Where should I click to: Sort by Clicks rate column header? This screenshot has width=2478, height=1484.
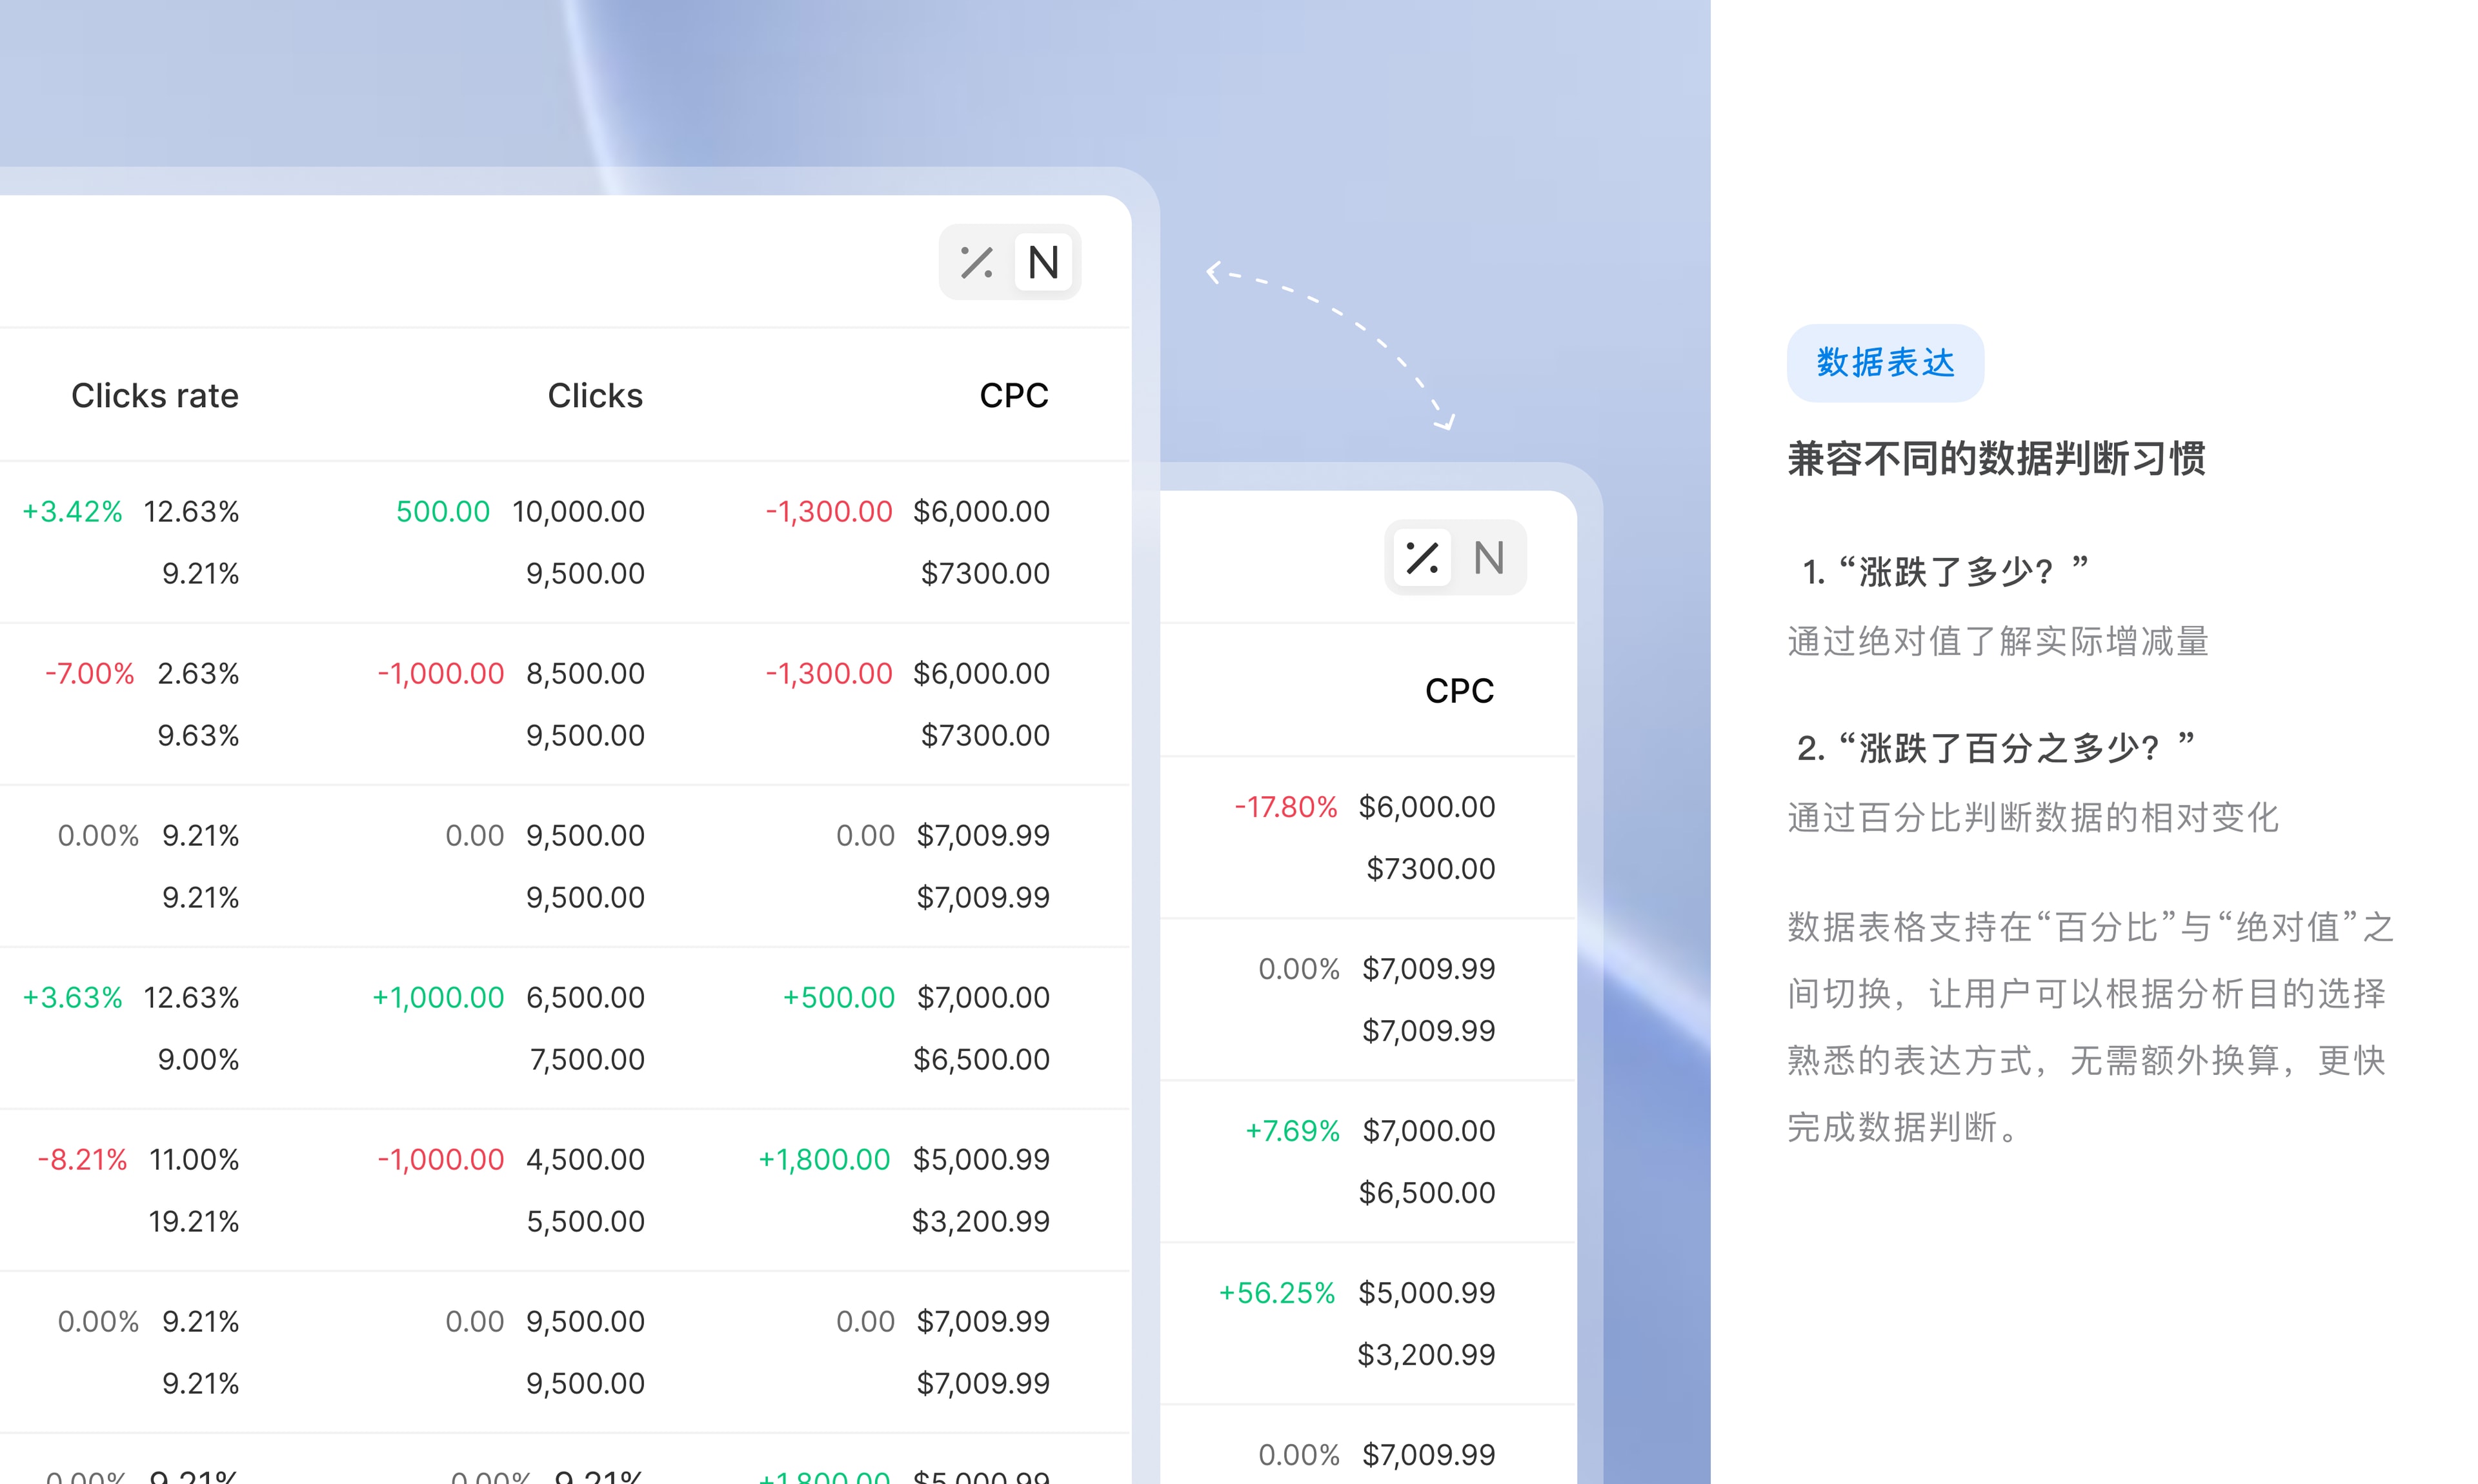click(x=155, y=395)
